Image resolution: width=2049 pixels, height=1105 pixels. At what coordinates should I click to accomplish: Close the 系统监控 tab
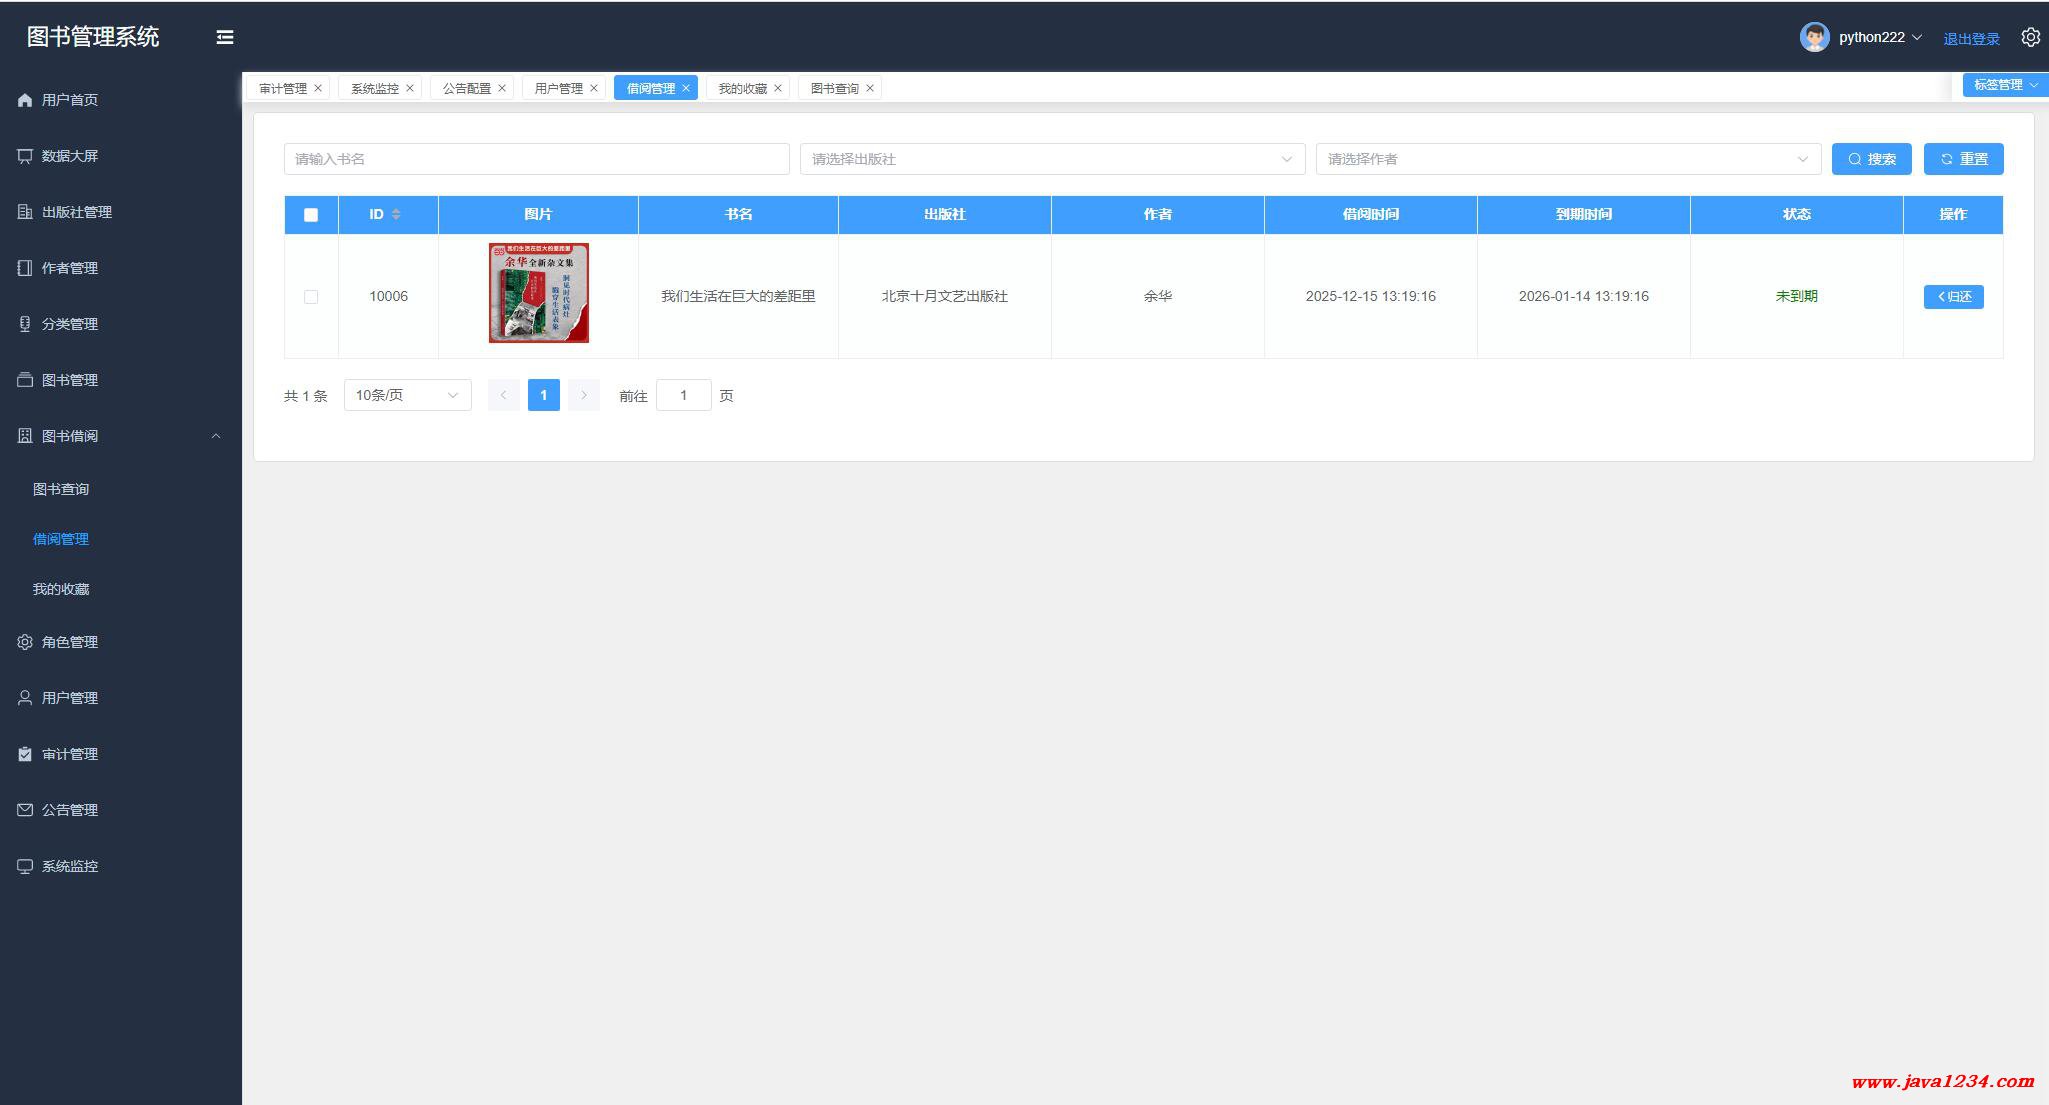410,88
